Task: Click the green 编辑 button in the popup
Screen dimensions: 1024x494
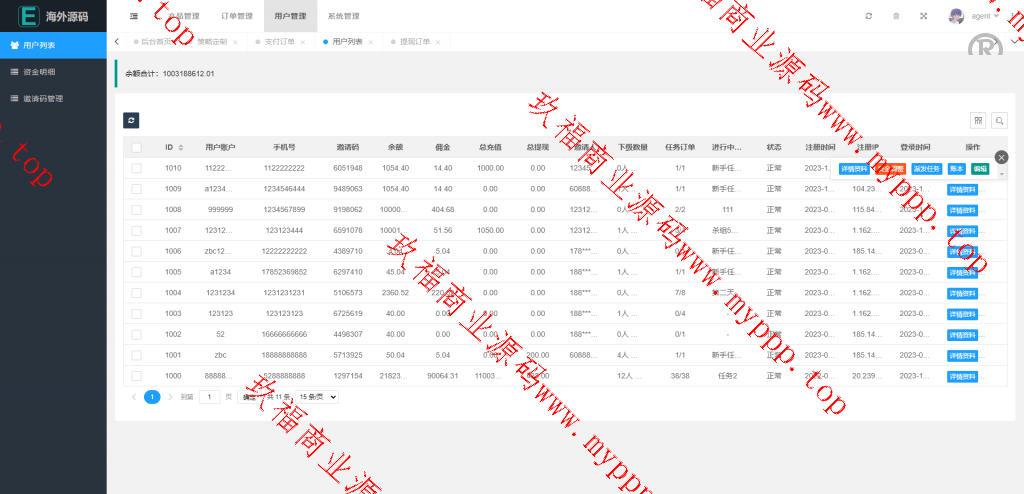Action: [x=980, y=169]
